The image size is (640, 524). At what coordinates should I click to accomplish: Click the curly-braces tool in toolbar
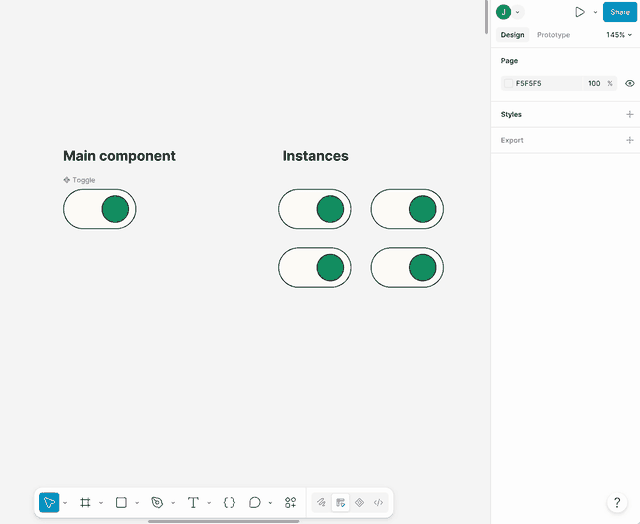click(x=229, y=502)
